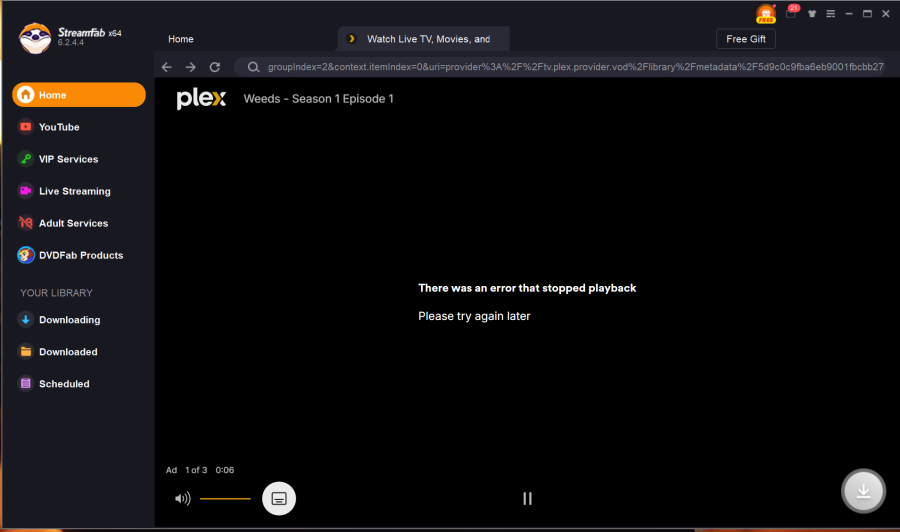Image resolution: width=900 pixels, height=532 pixels.
Task: Click the Plex logo
Action: pyautogui.click(x=201, y=99)
